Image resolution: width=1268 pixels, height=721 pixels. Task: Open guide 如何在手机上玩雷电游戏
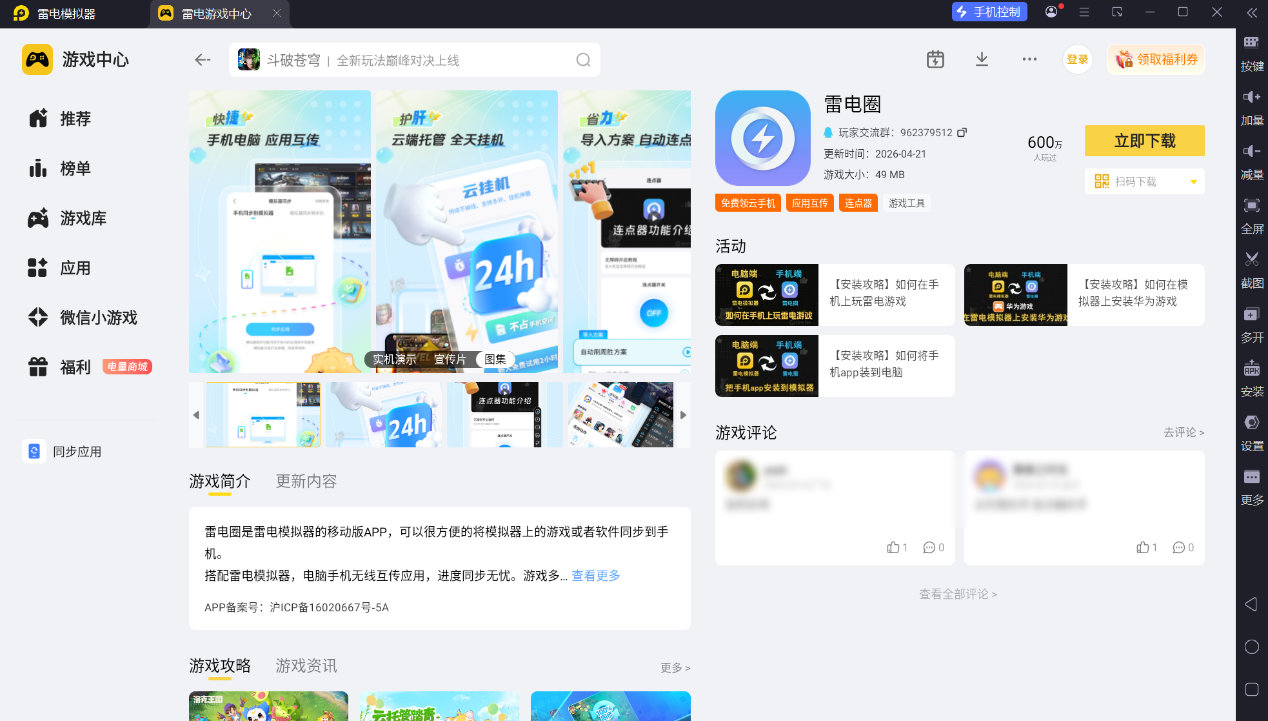(835, 295)
